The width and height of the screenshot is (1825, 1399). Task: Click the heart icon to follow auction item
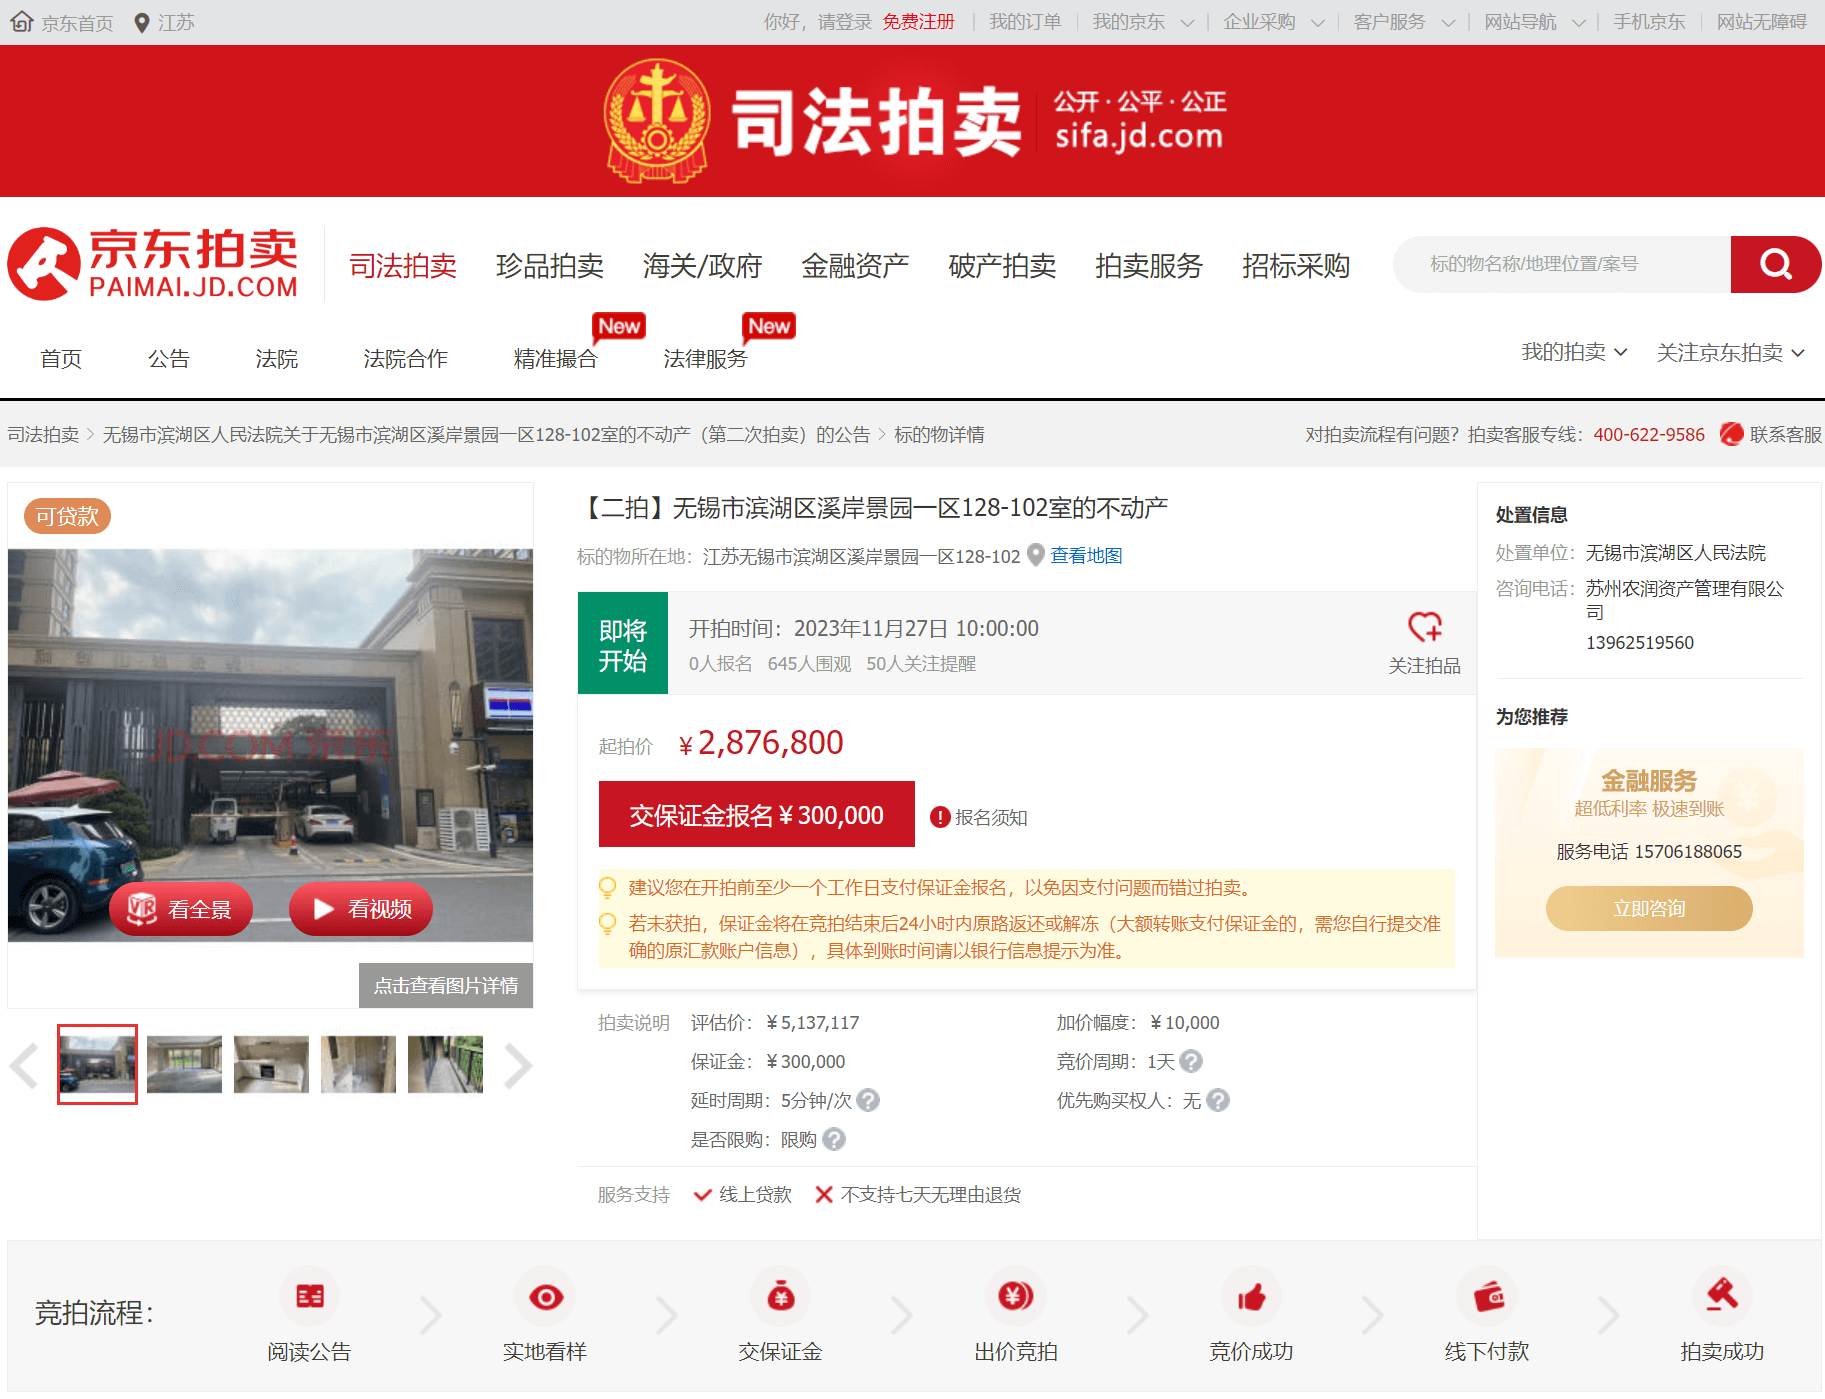point(1424,627)
